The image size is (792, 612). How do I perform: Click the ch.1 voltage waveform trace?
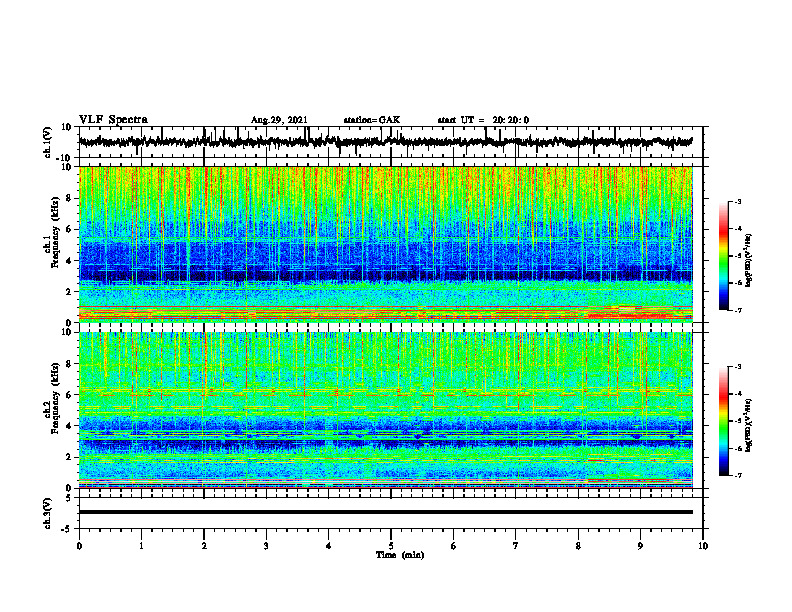pyautogui.click(x=385, y=142)
